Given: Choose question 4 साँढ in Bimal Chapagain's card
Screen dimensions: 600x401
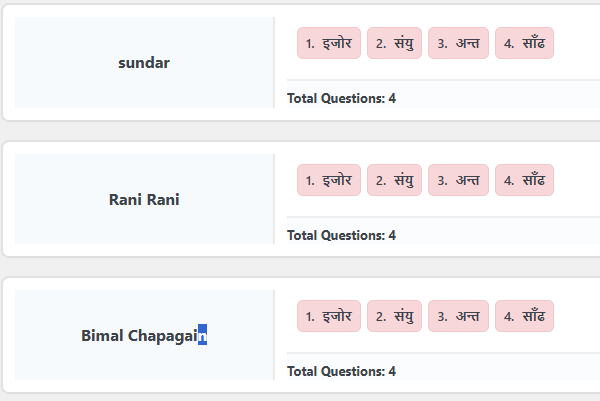Looking at the screenshot, I should coord(524,316).
